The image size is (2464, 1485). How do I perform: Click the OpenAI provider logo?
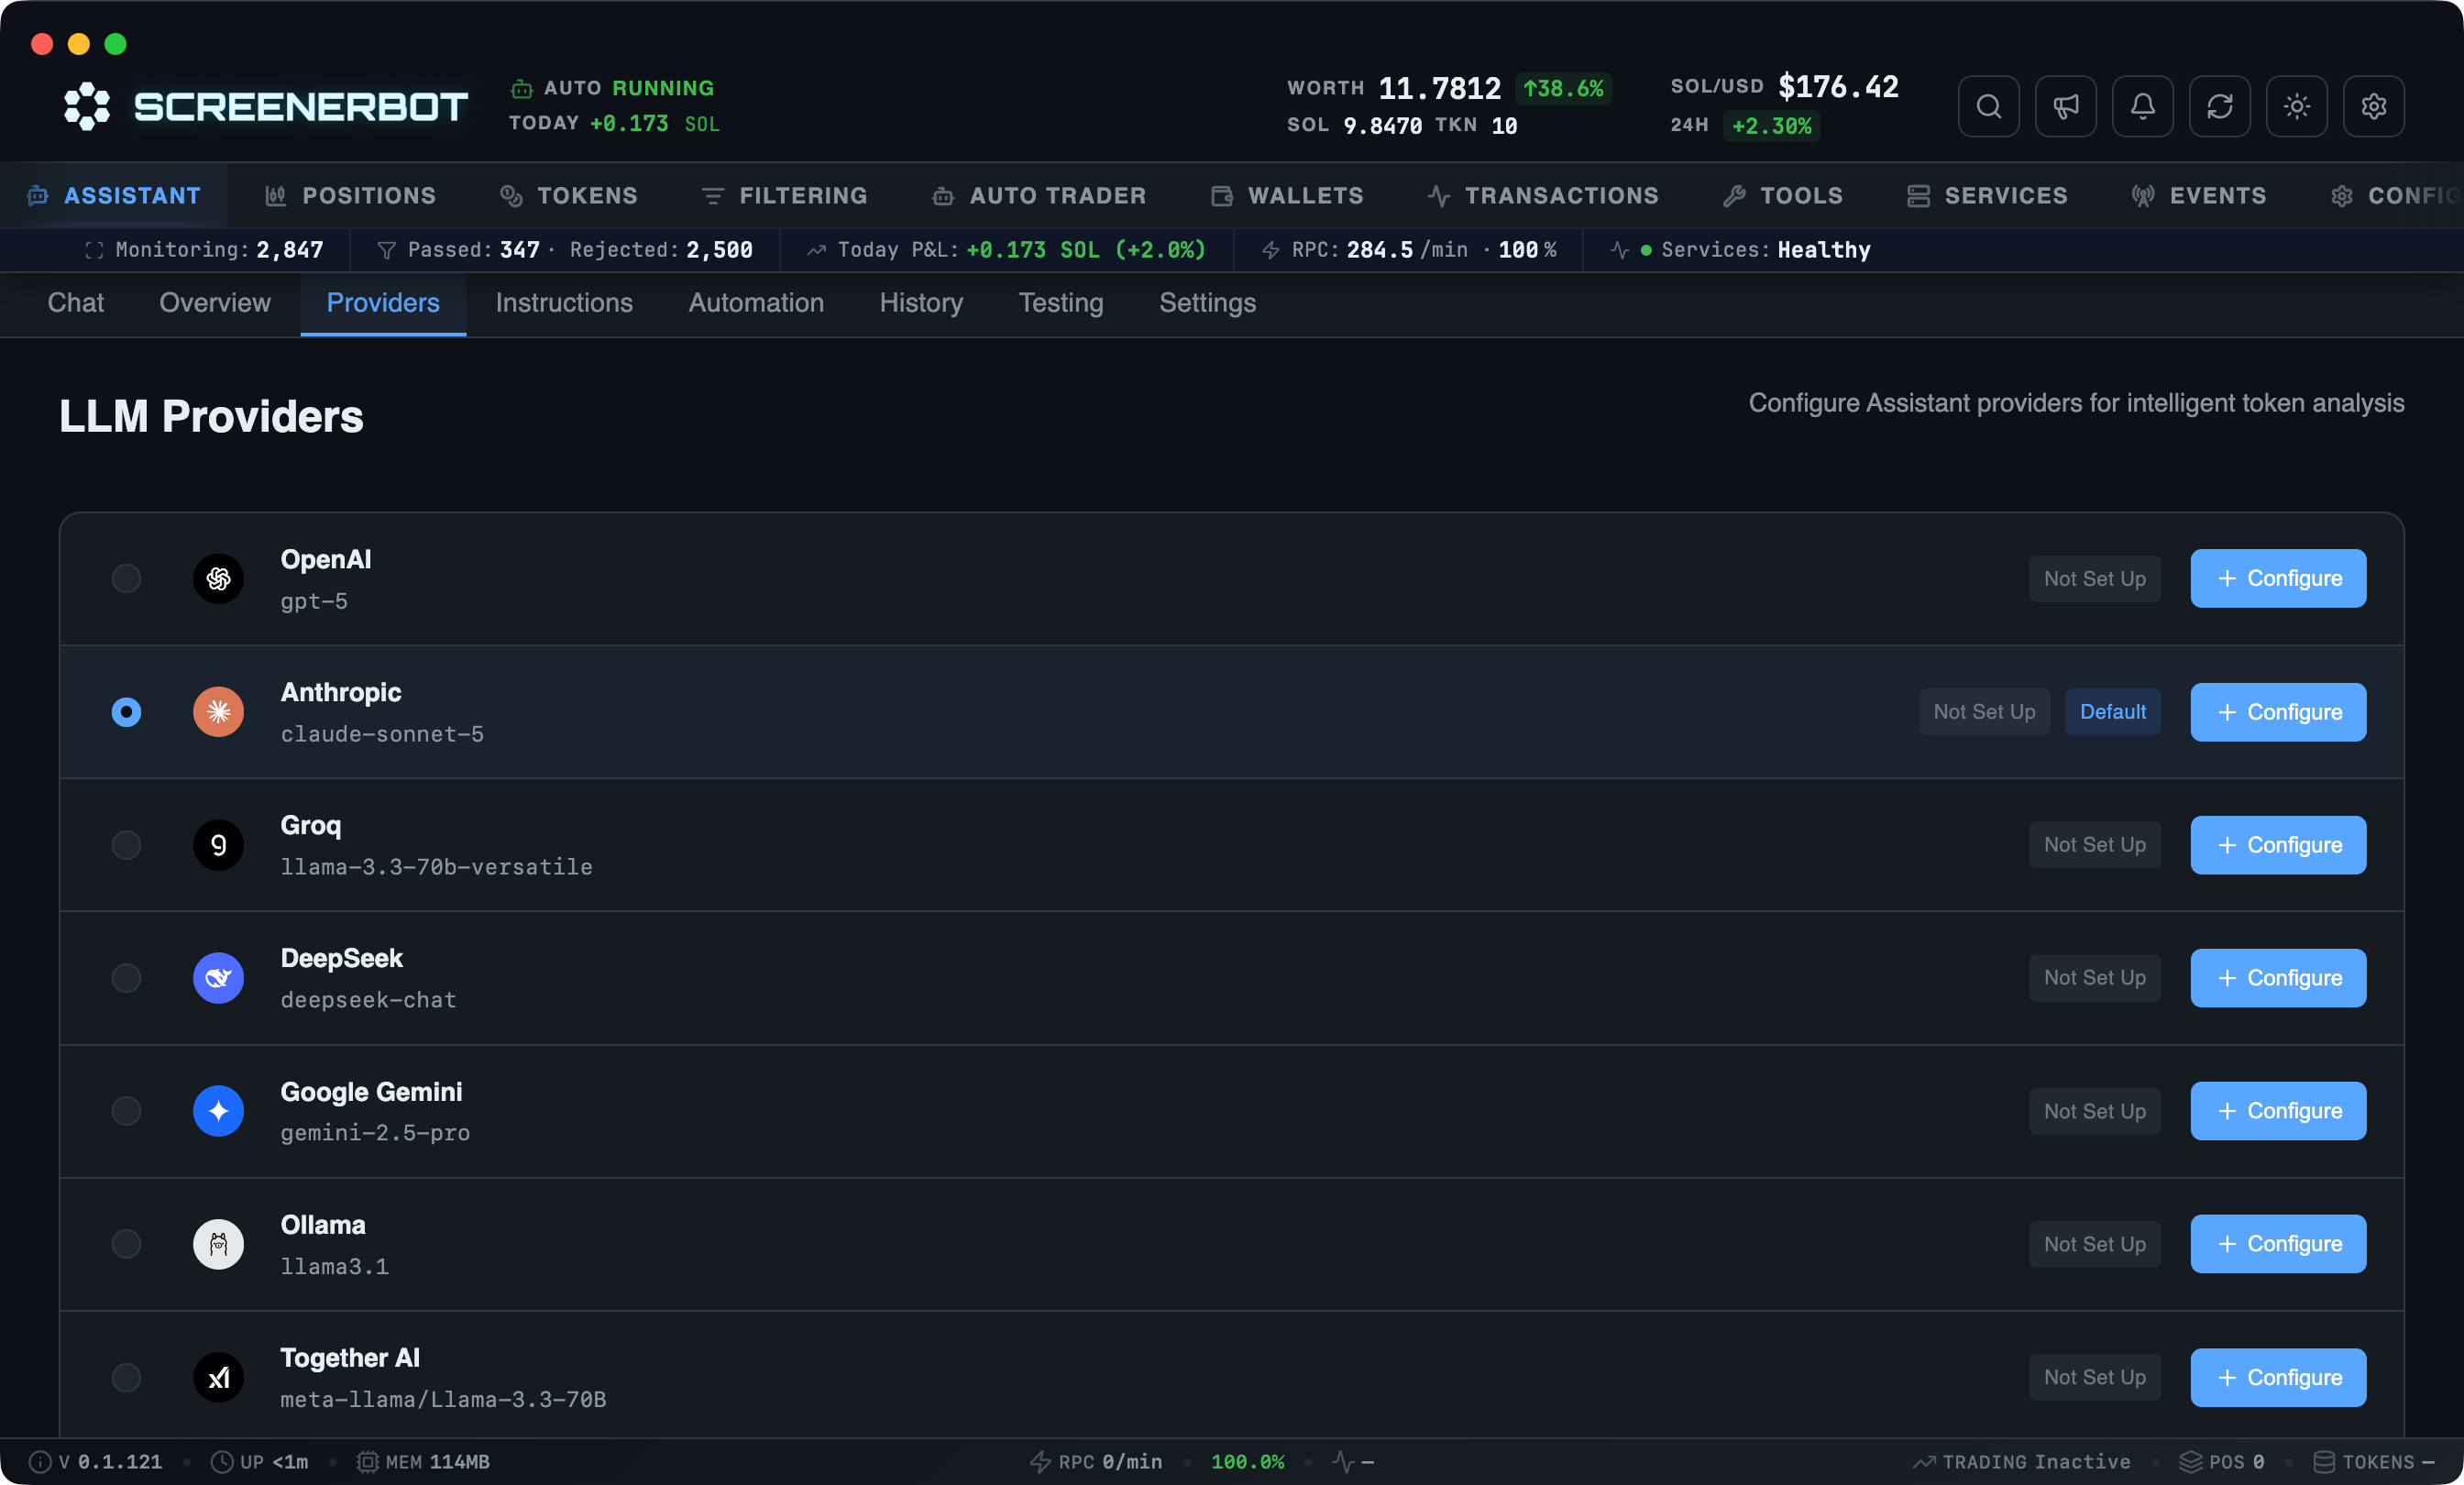click(218, 579)
